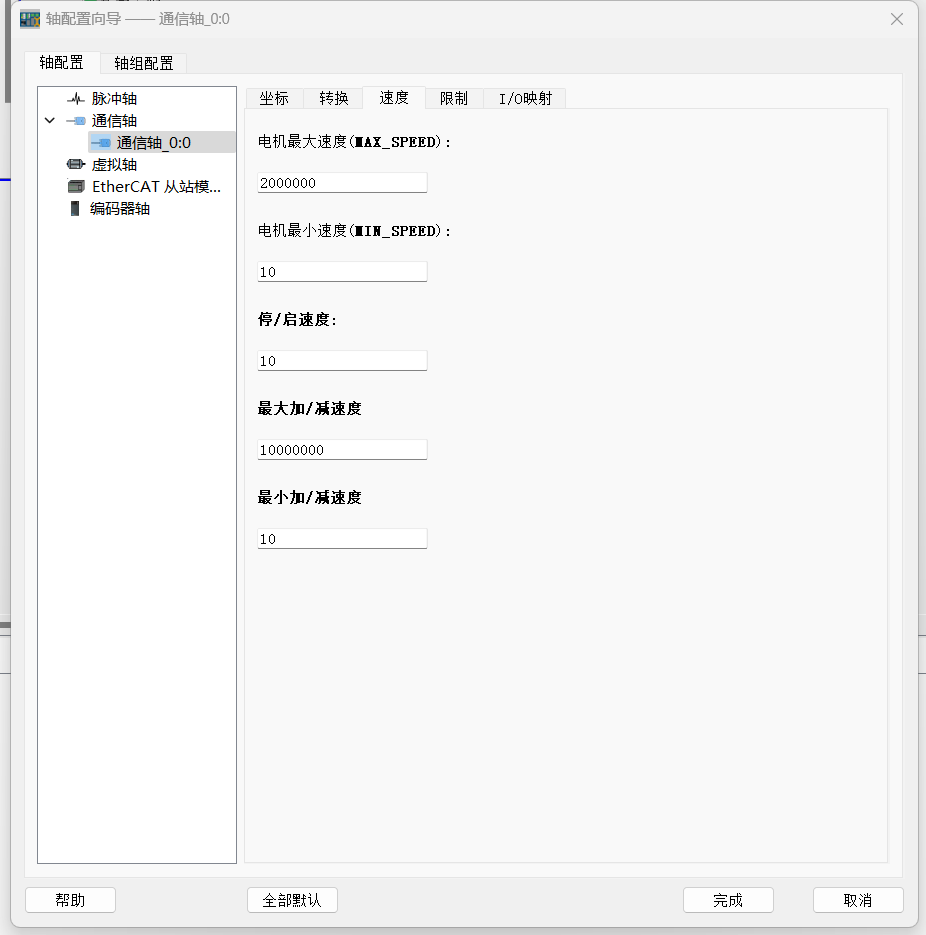Click the 停/启速度 input field
The height and width of the screenshot is (935, 926).
[x=342, y=361]
